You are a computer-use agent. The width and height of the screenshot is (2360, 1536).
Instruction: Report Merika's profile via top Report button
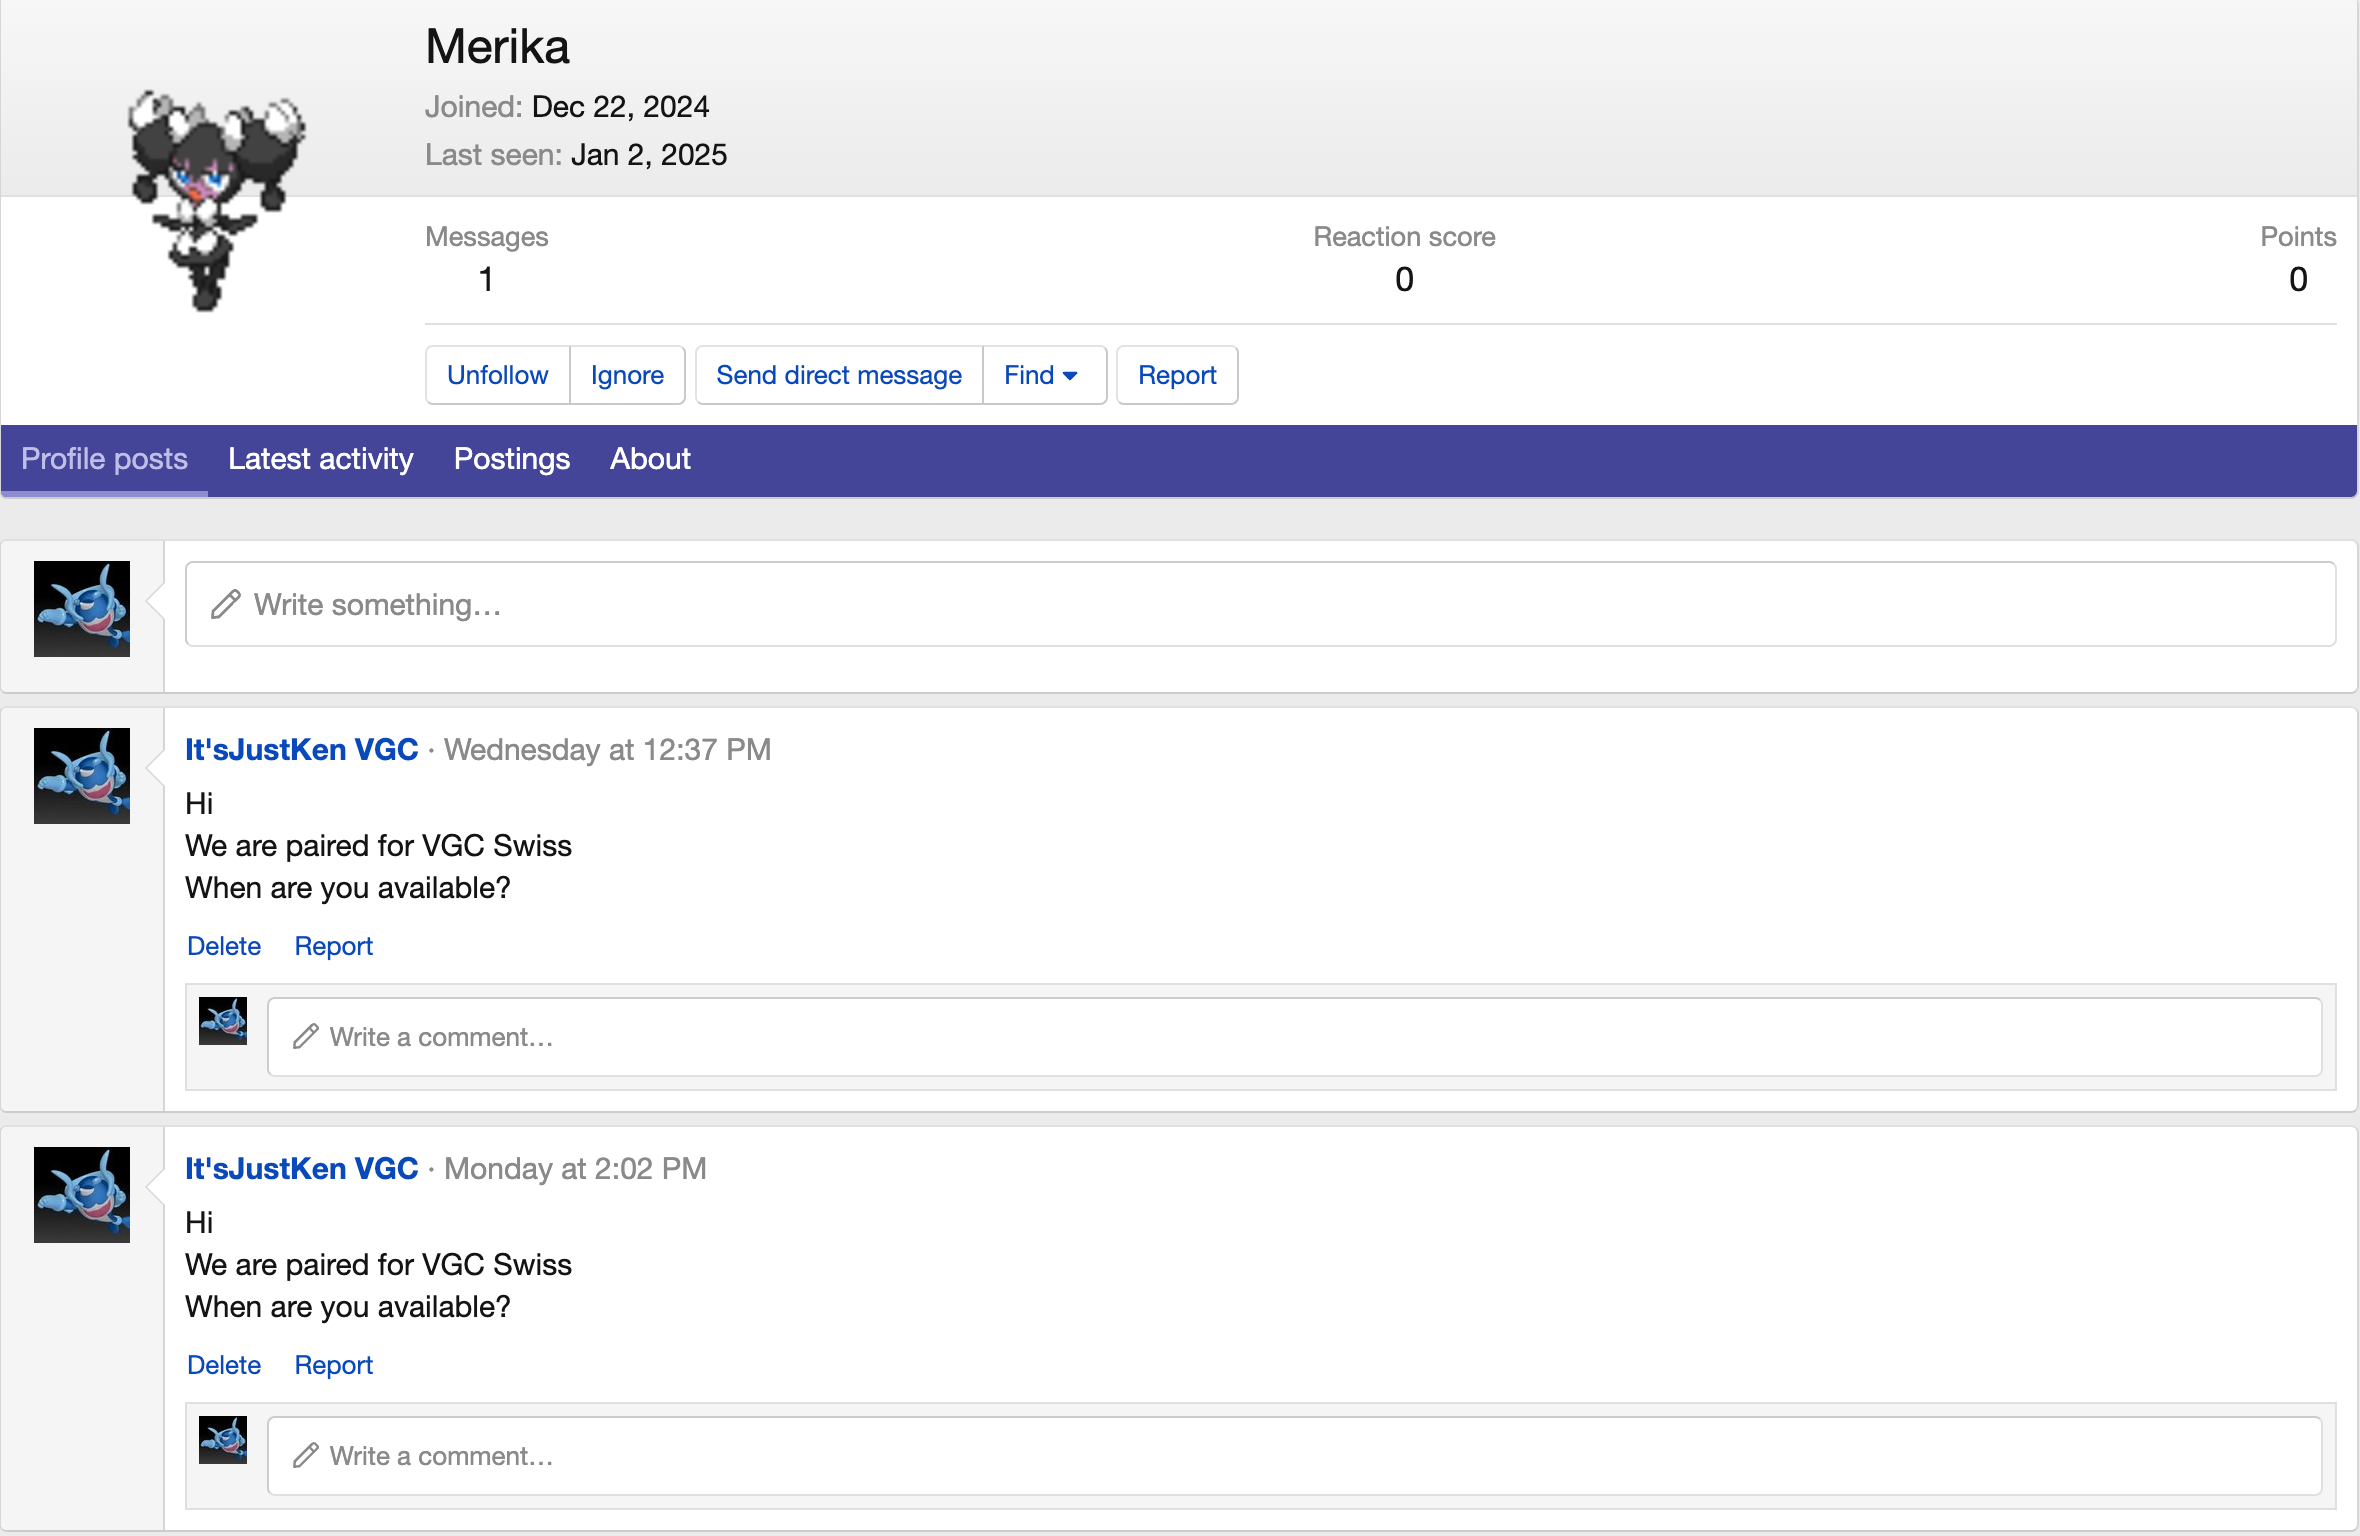[x=1177, y=375]
